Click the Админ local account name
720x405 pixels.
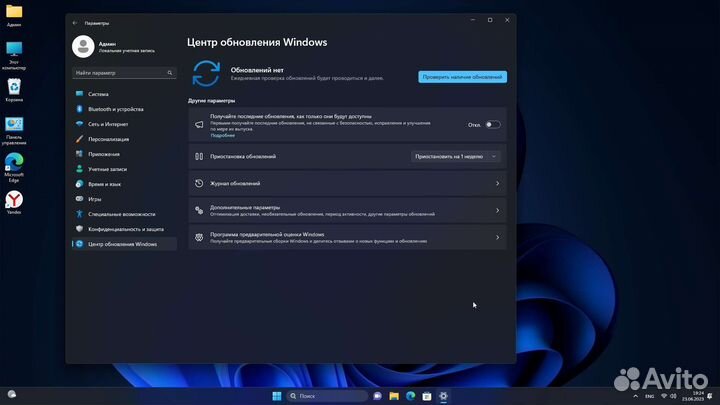(x=107, y=44)
